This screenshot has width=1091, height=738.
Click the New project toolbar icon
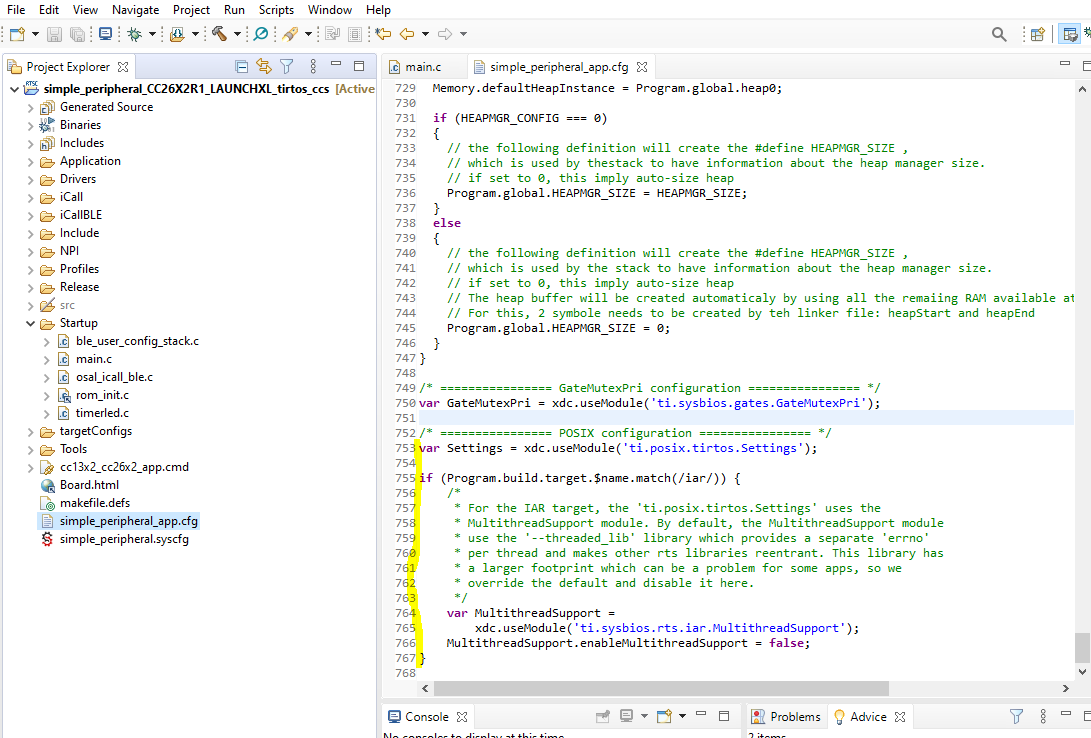[x=17, y=34]
